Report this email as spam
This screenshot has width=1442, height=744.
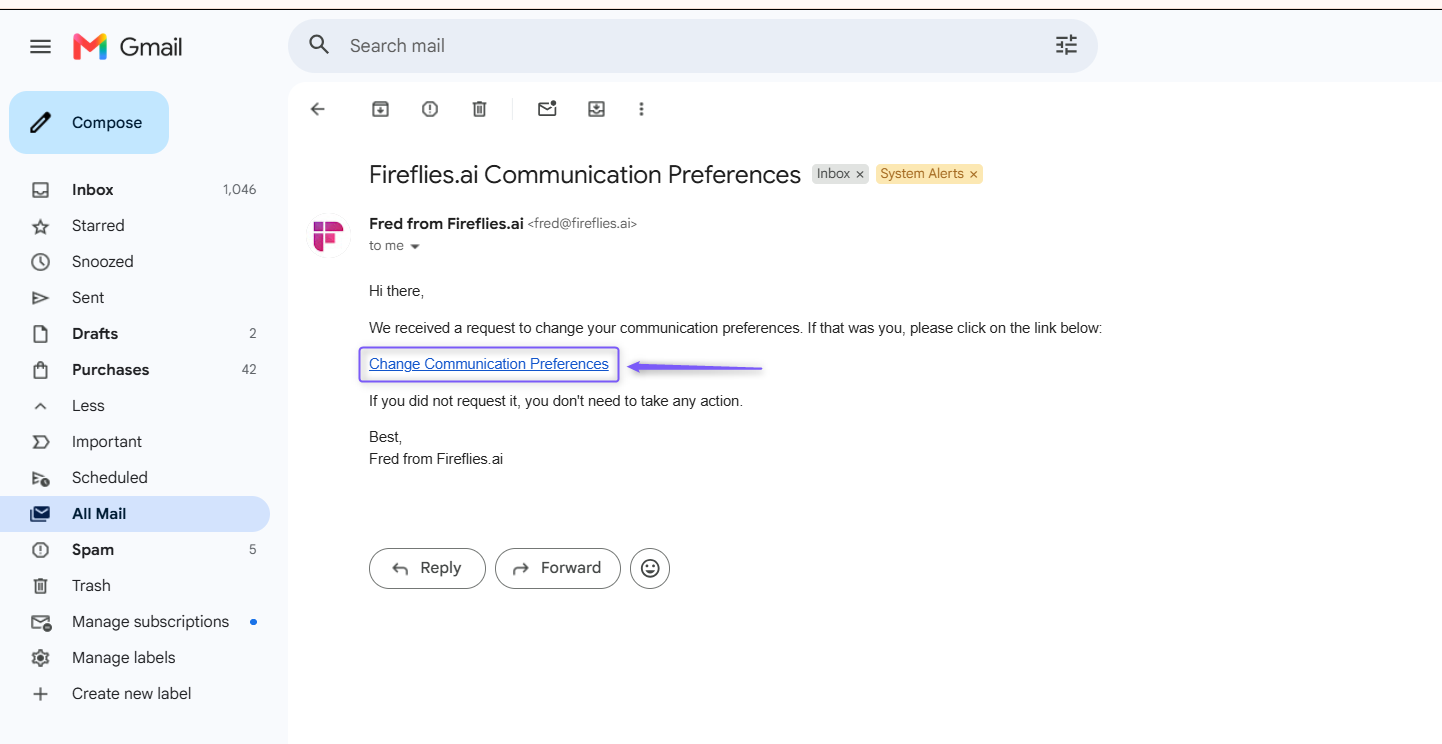430,109
